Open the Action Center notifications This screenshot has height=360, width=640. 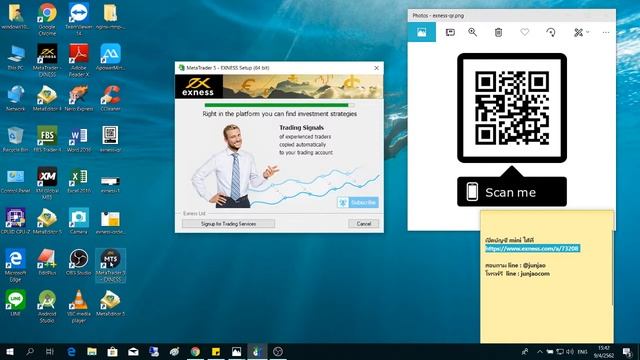pos(627,351)
